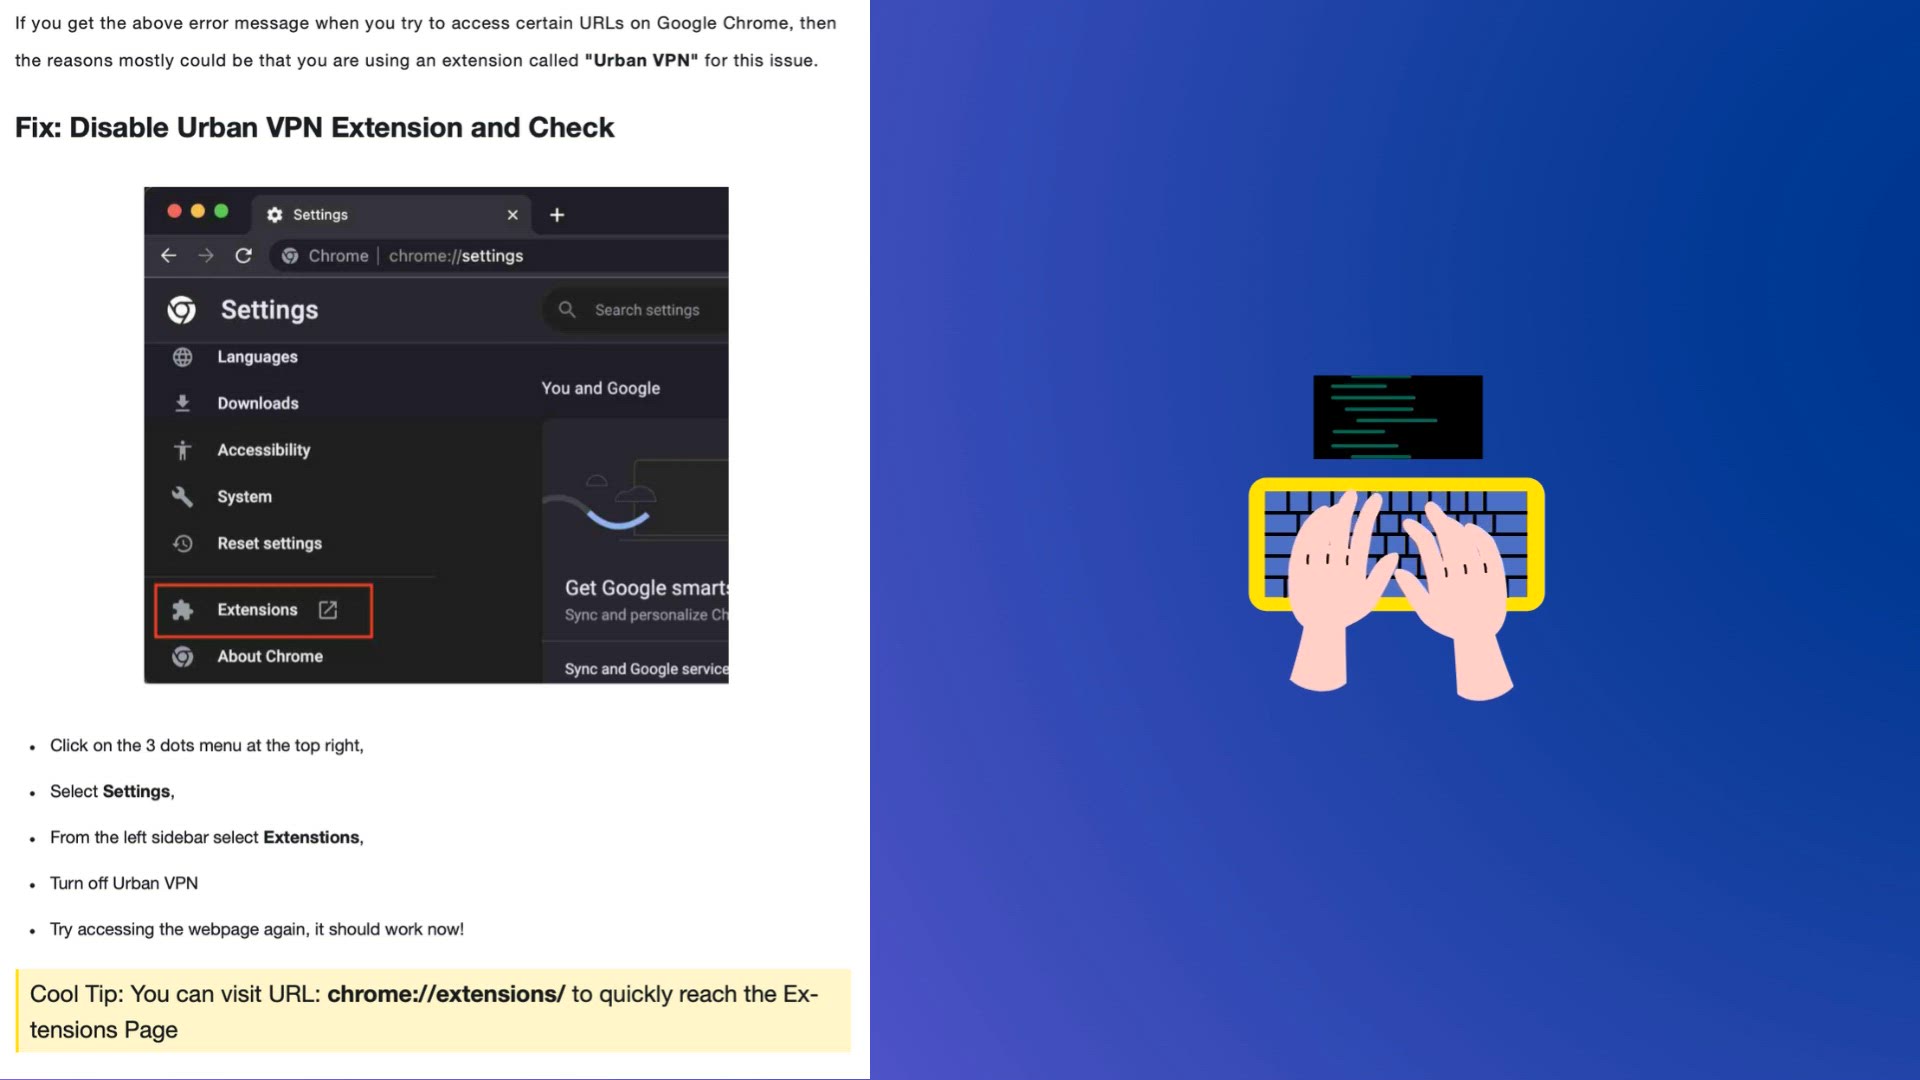This screenshot has height=1080, width=1920.
Task: Click the Search settings field
Action: [x=636, y=310]
